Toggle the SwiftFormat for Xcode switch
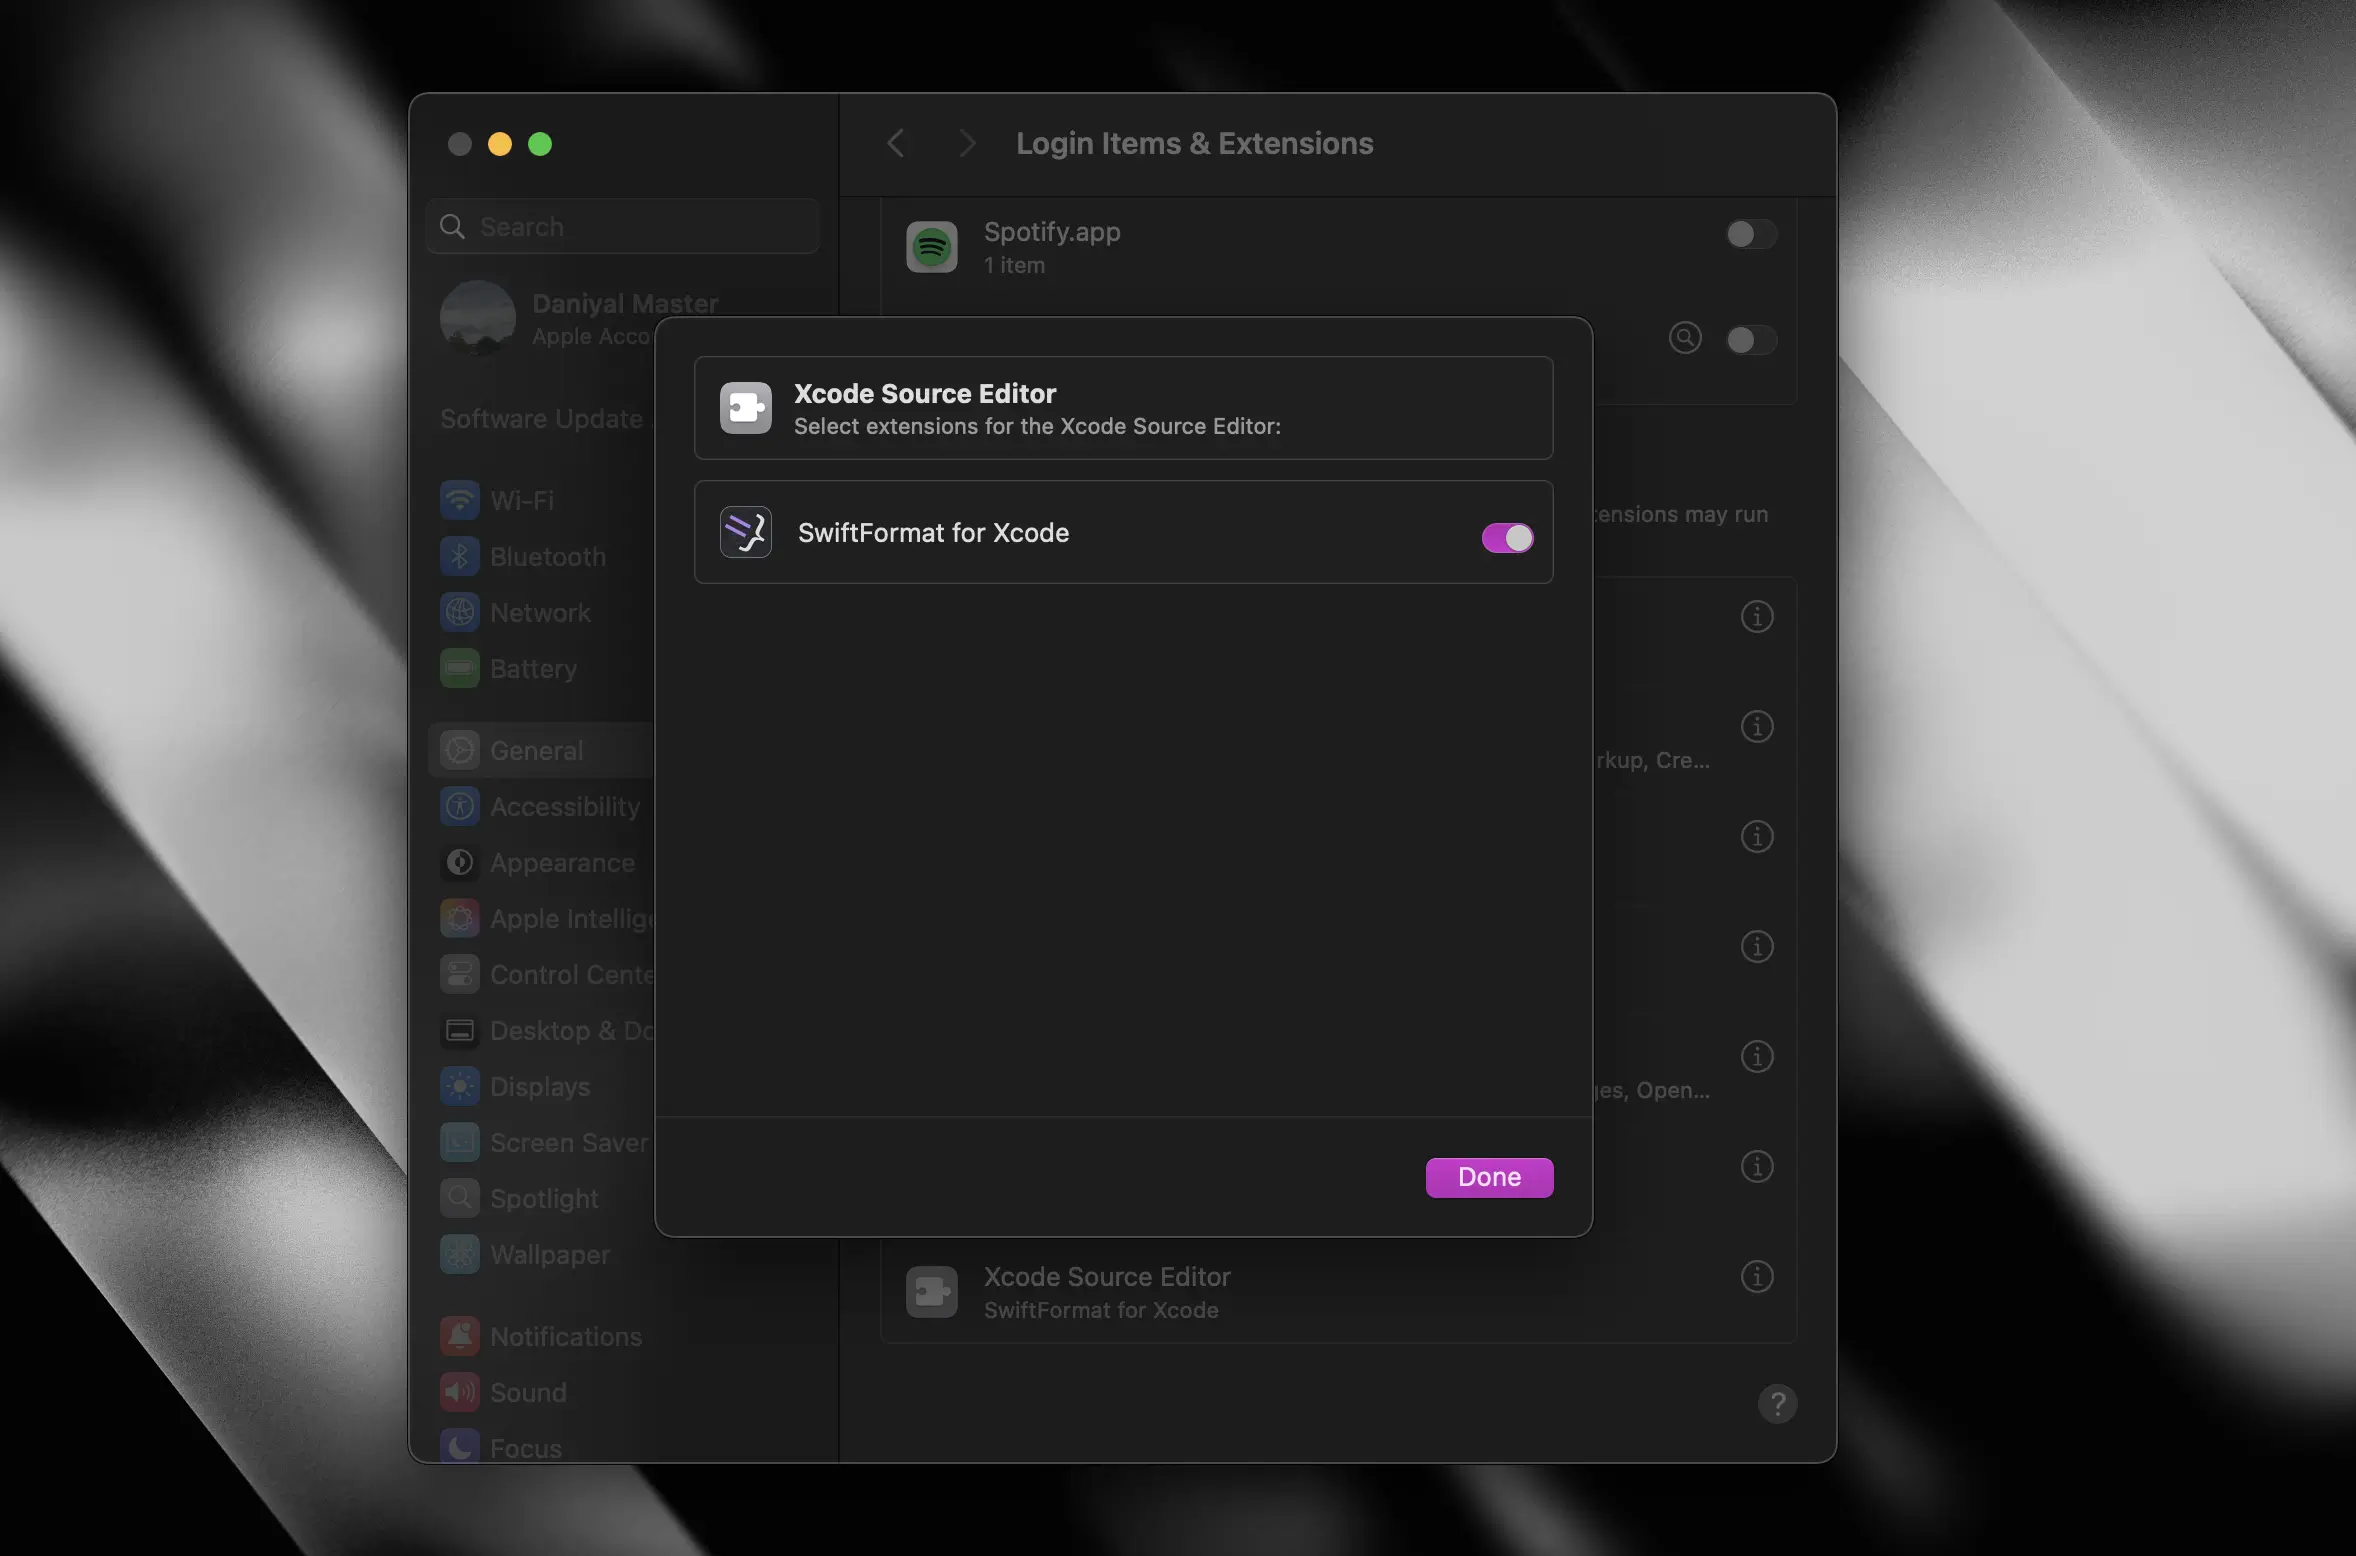This screenshot has width=2356, height=1556. point(1507,538)
